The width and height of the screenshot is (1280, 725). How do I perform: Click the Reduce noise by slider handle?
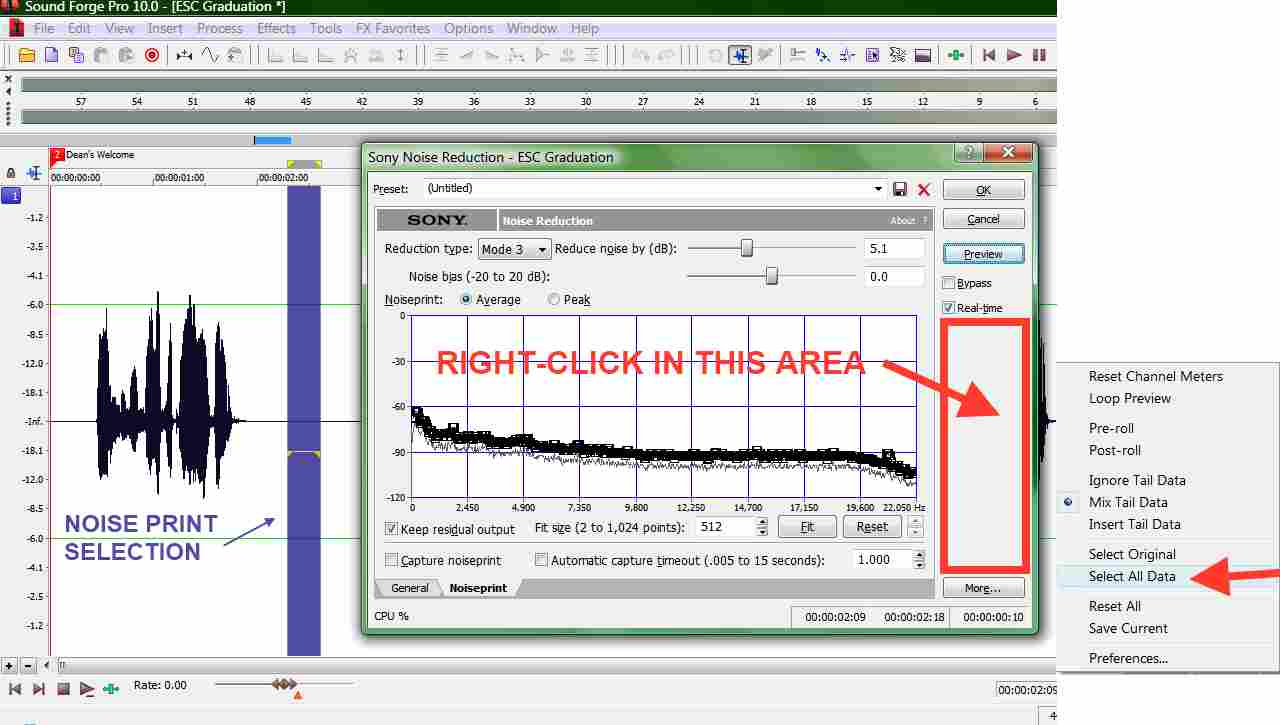[x=746, y=249]
